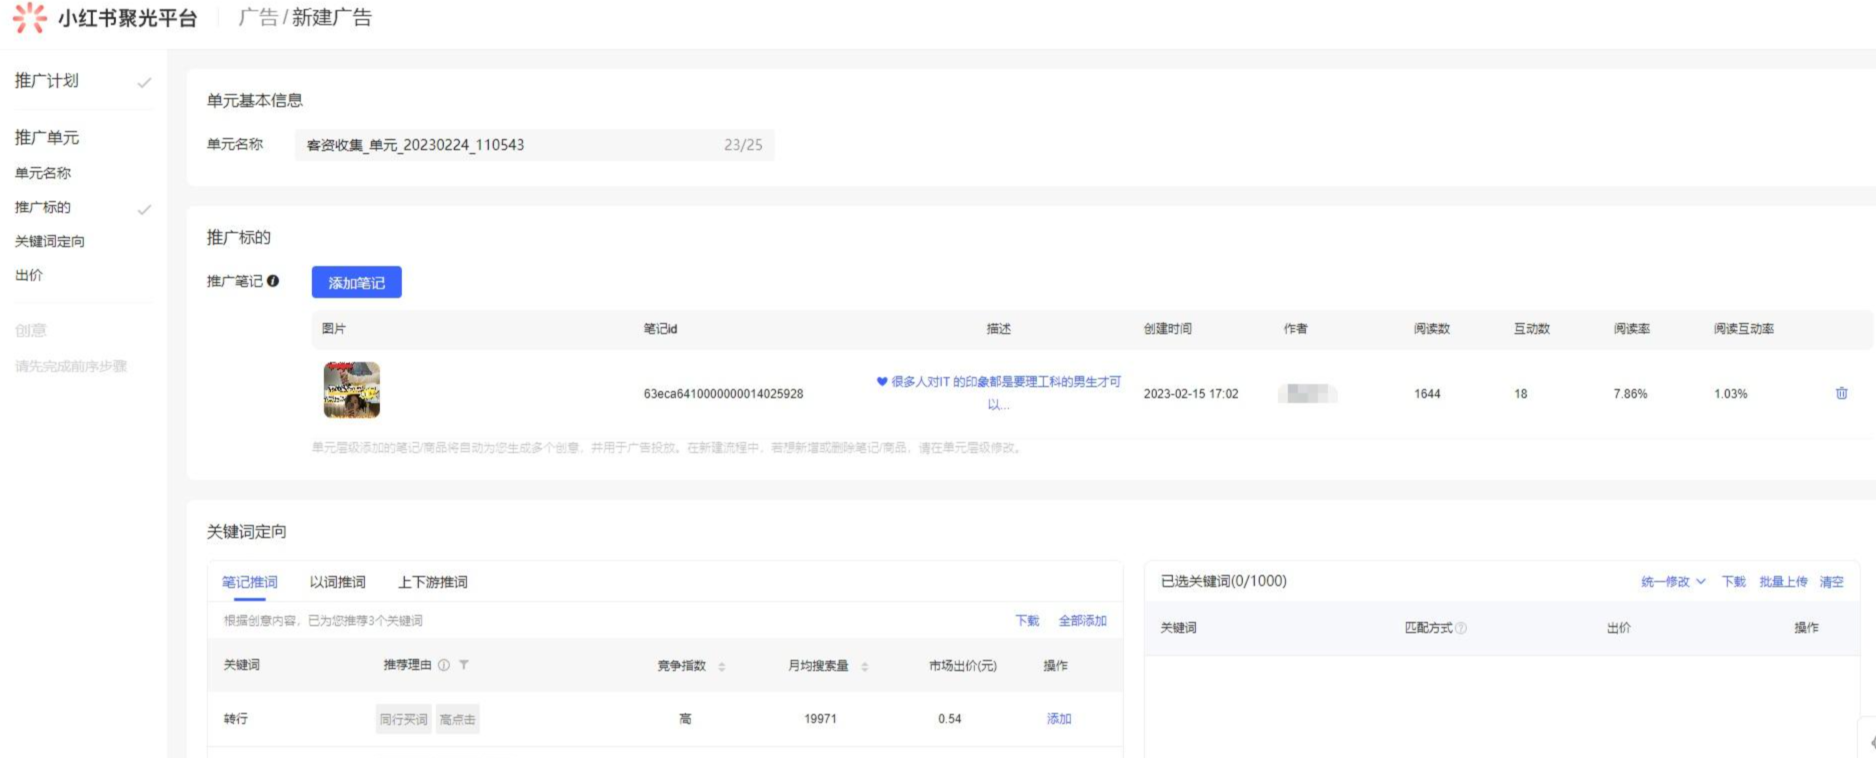Screen dimensions: 1876x758
Task: Sort by 竞争指数 column arrows
Action: tap(721, 666)
